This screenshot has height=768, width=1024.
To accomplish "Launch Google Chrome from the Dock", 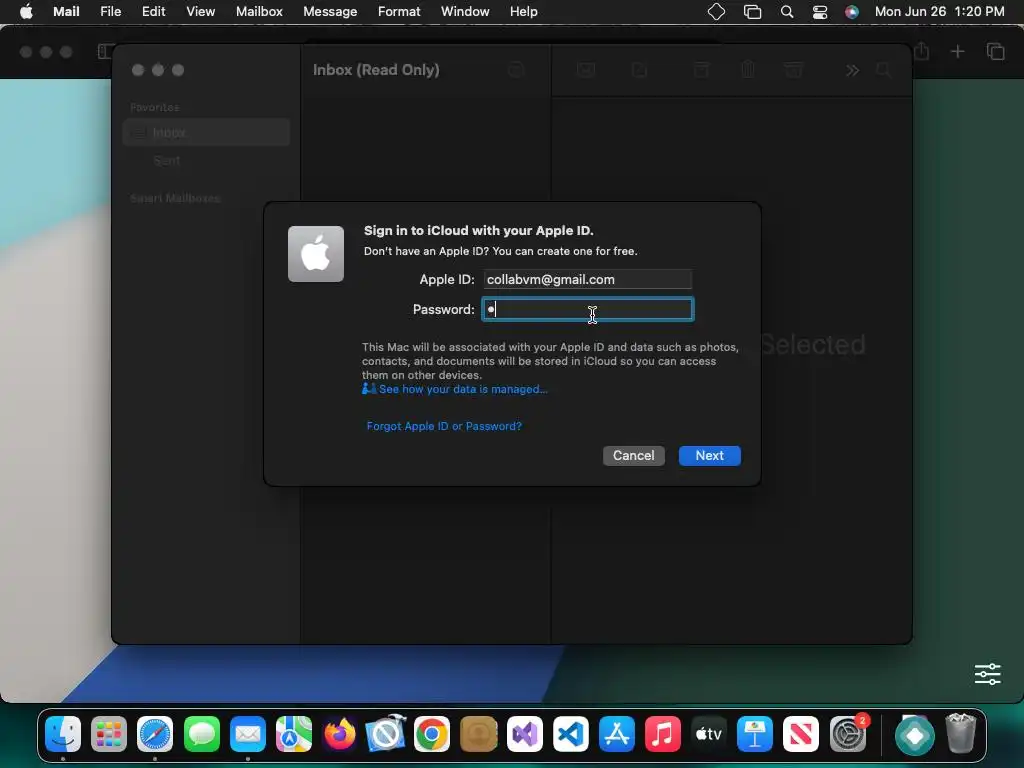I will (432, 734).
